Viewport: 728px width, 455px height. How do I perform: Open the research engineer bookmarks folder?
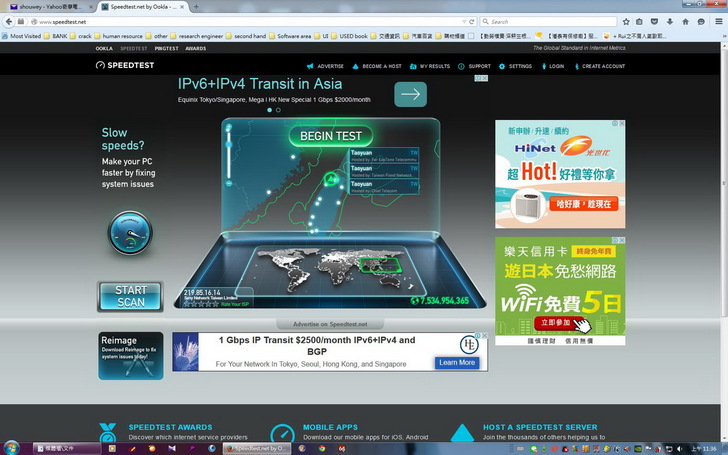pyautogui.click(x=196, y=36)
